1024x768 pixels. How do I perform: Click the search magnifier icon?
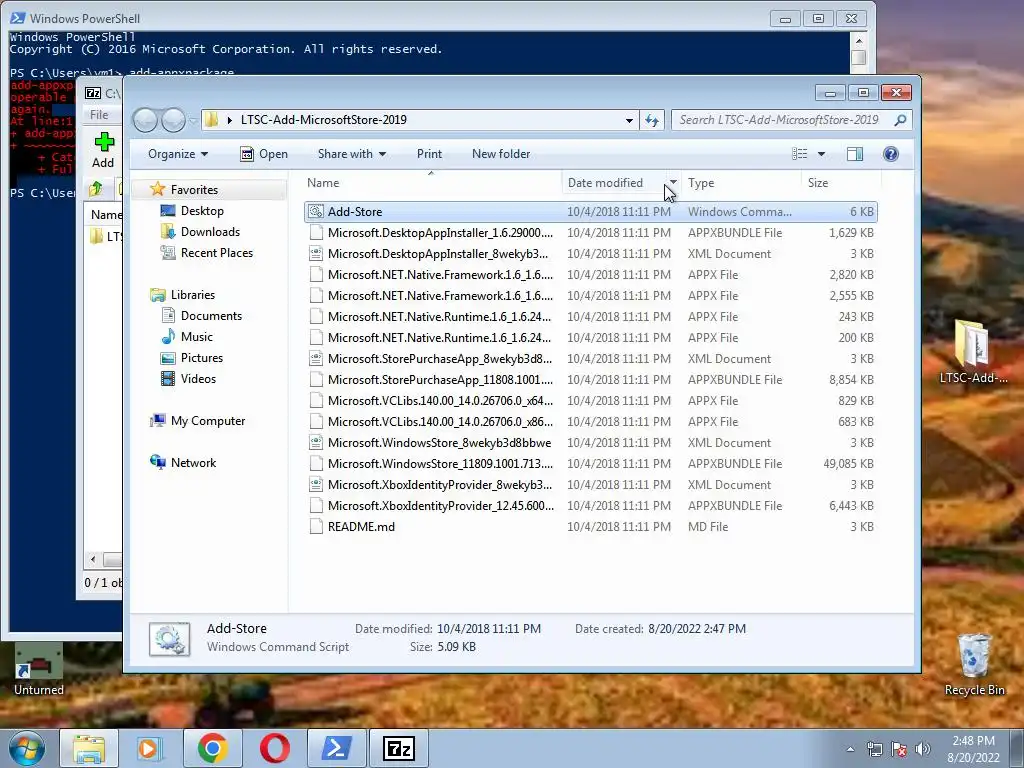coord(900,120)
